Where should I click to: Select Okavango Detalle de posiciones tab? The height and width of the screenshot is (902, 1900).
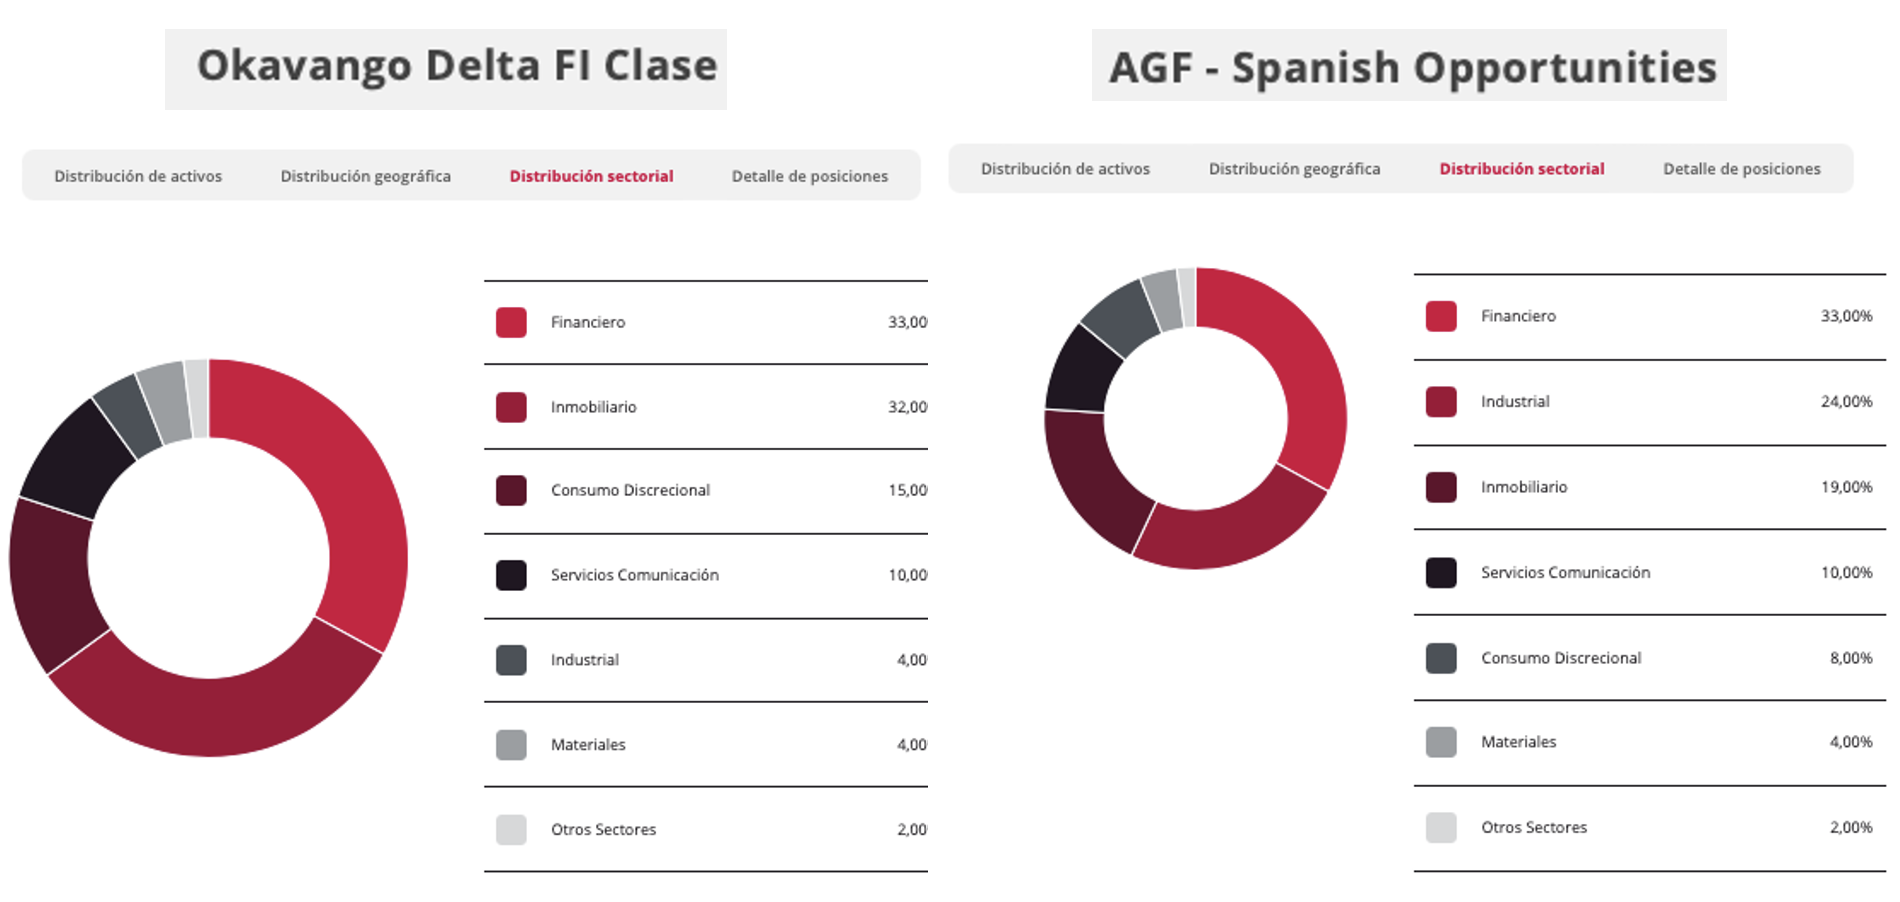click(809, 176)
